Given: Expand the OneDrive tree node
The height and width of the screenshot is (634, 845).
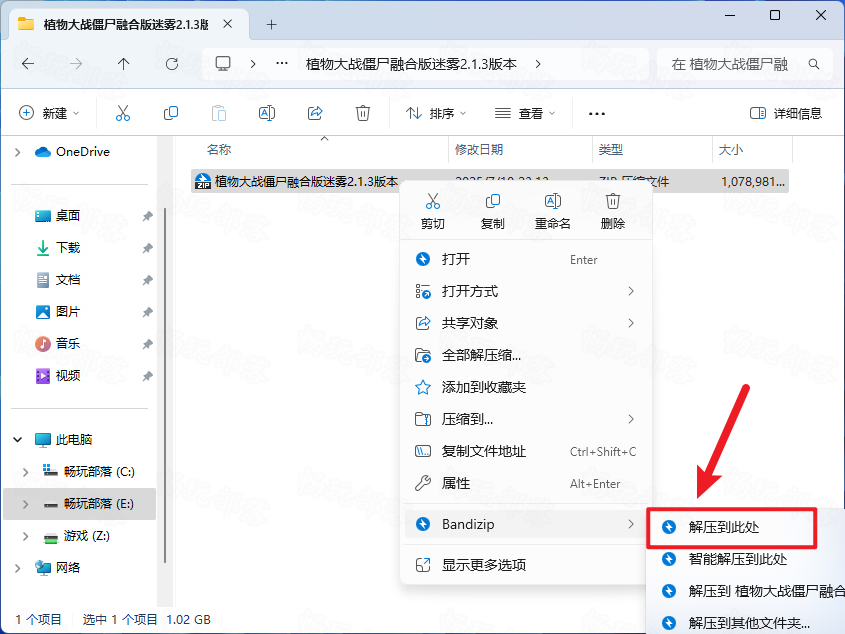Looking at the screenshot, I should 18,152.
